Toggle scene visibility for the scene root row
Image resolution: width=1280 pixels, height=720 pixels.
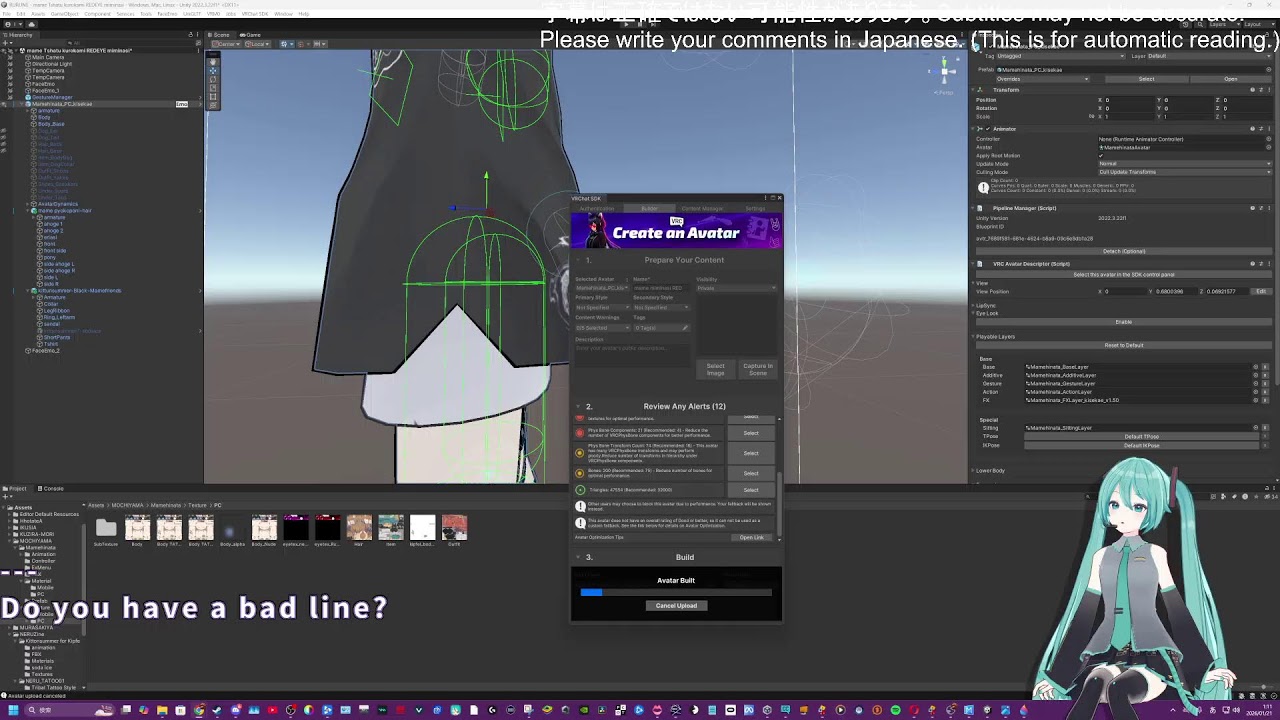coord(4,50)
